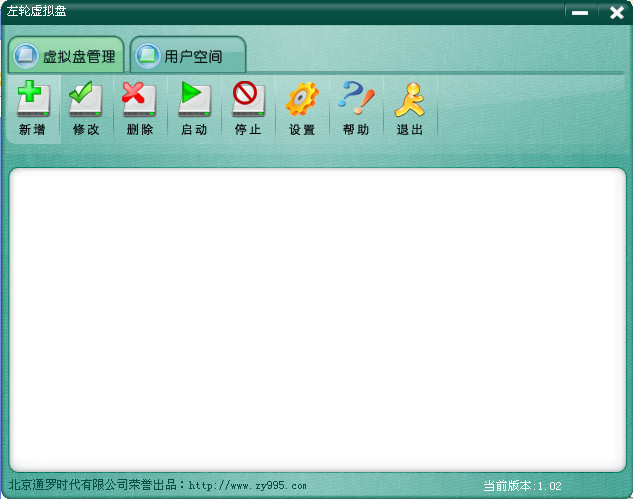633x499 pixels.
Task: Click the 退出 (exit) running man icon
Action: [x=410, y=99]
